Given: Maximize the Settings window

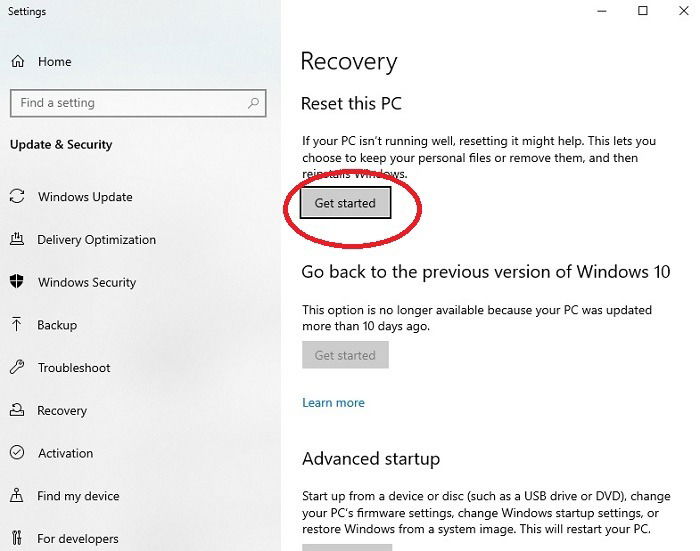Looking at the screenshot, I should 643,11.
